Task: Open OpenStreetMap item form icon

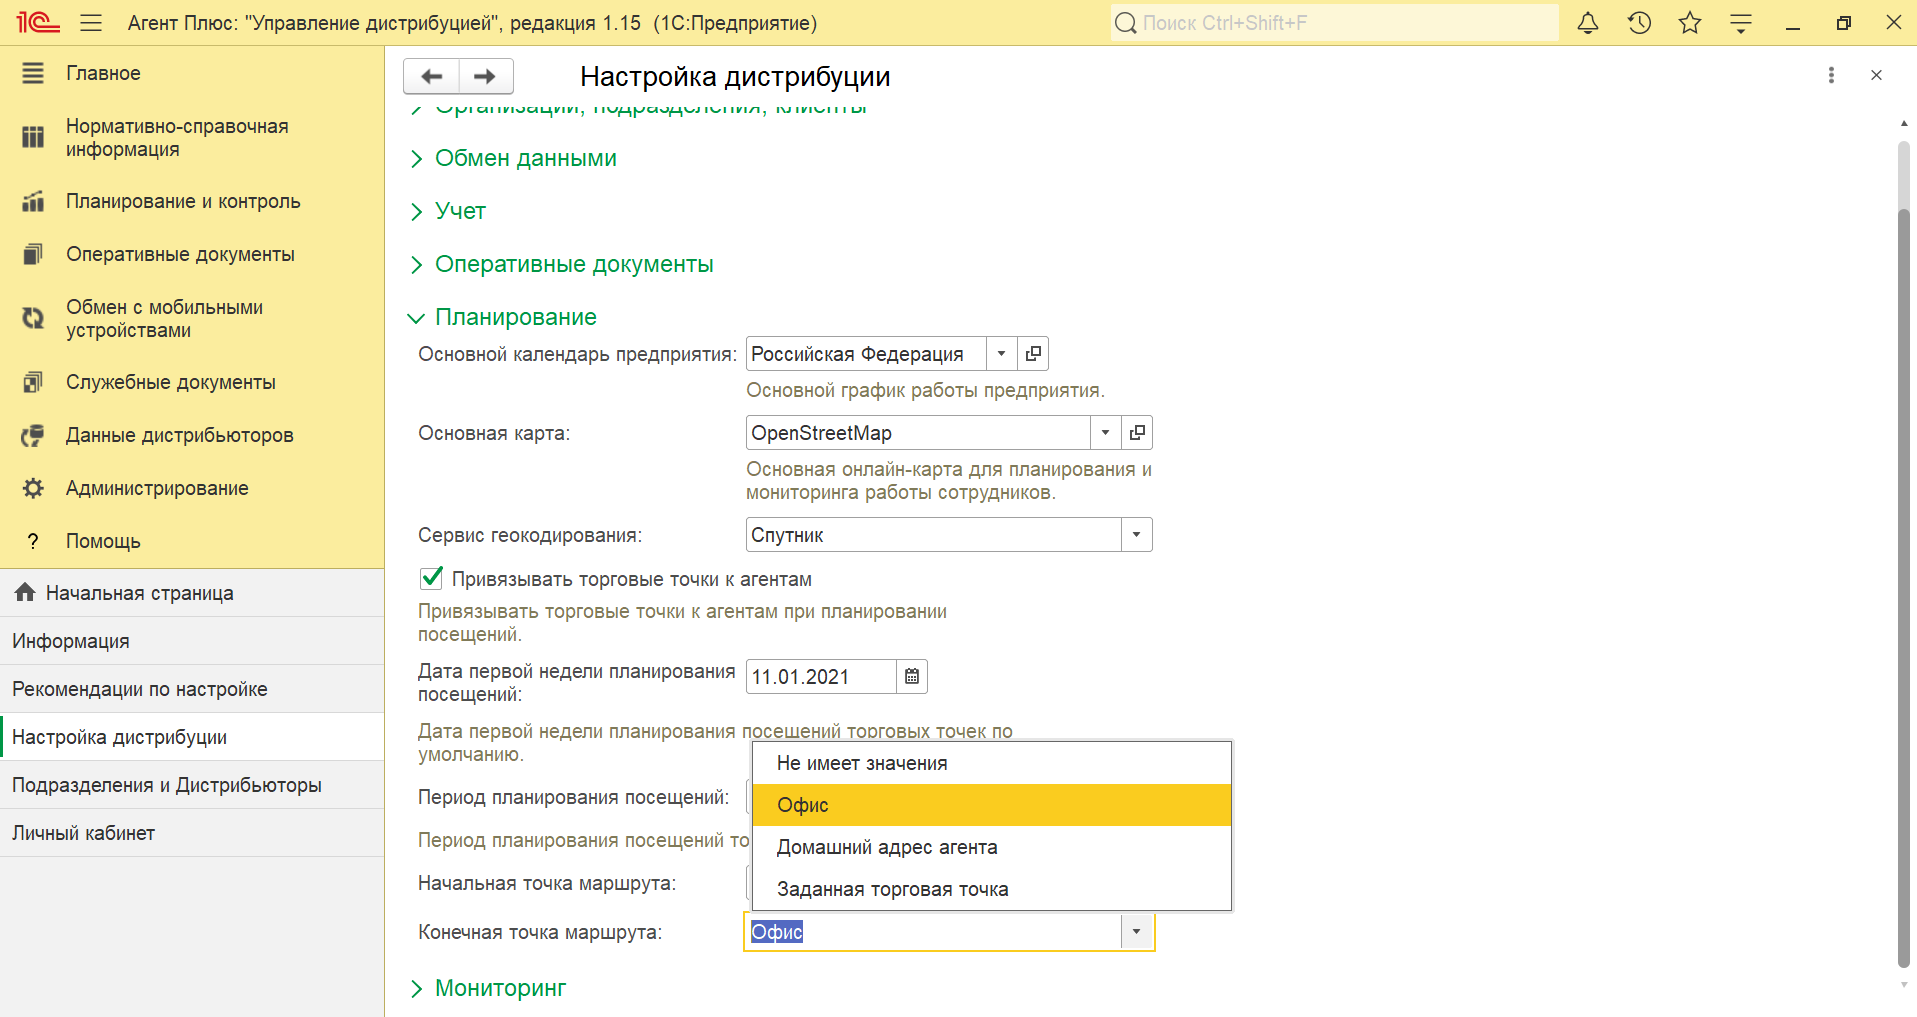Action: click(x=1137, y=432)
